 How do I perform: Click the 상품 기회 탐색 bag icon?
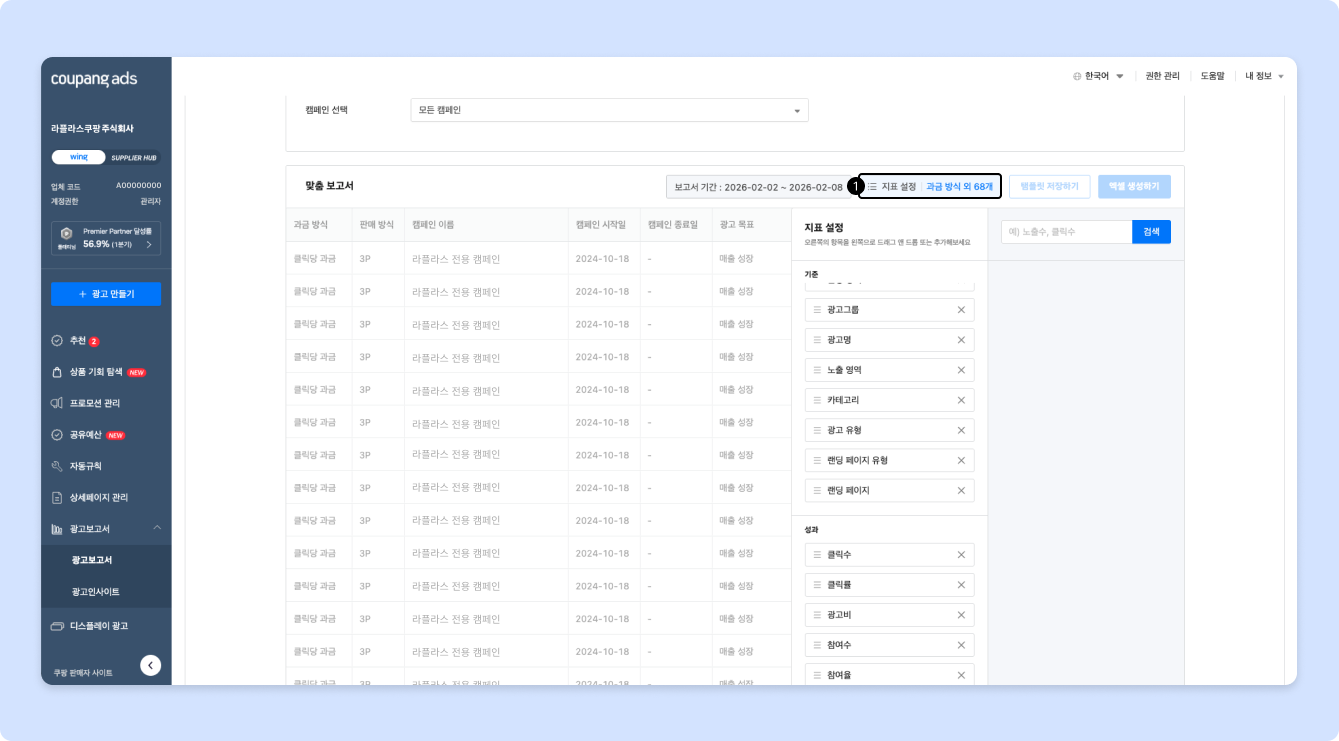pyautogui.click(x=57, y=372)
